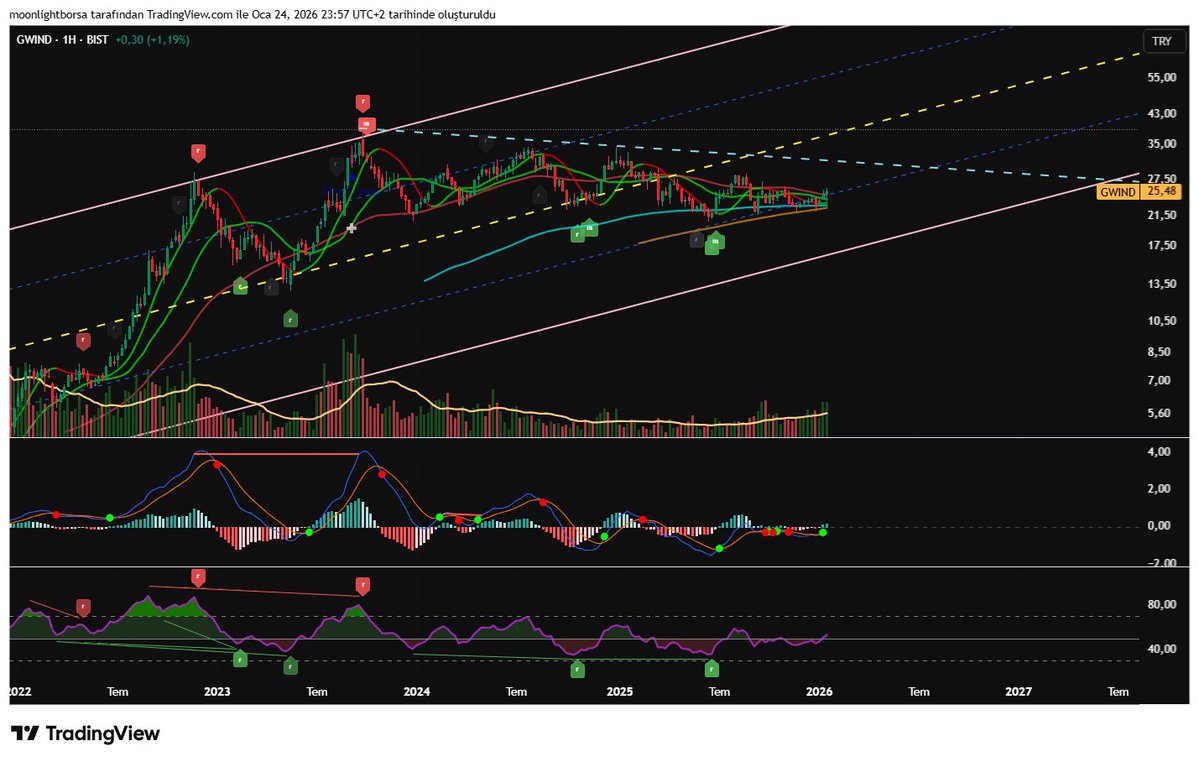Click dark red 'r' marker in RSI pane, 2022
The image size is (1199, 762).
pos(83,608)
